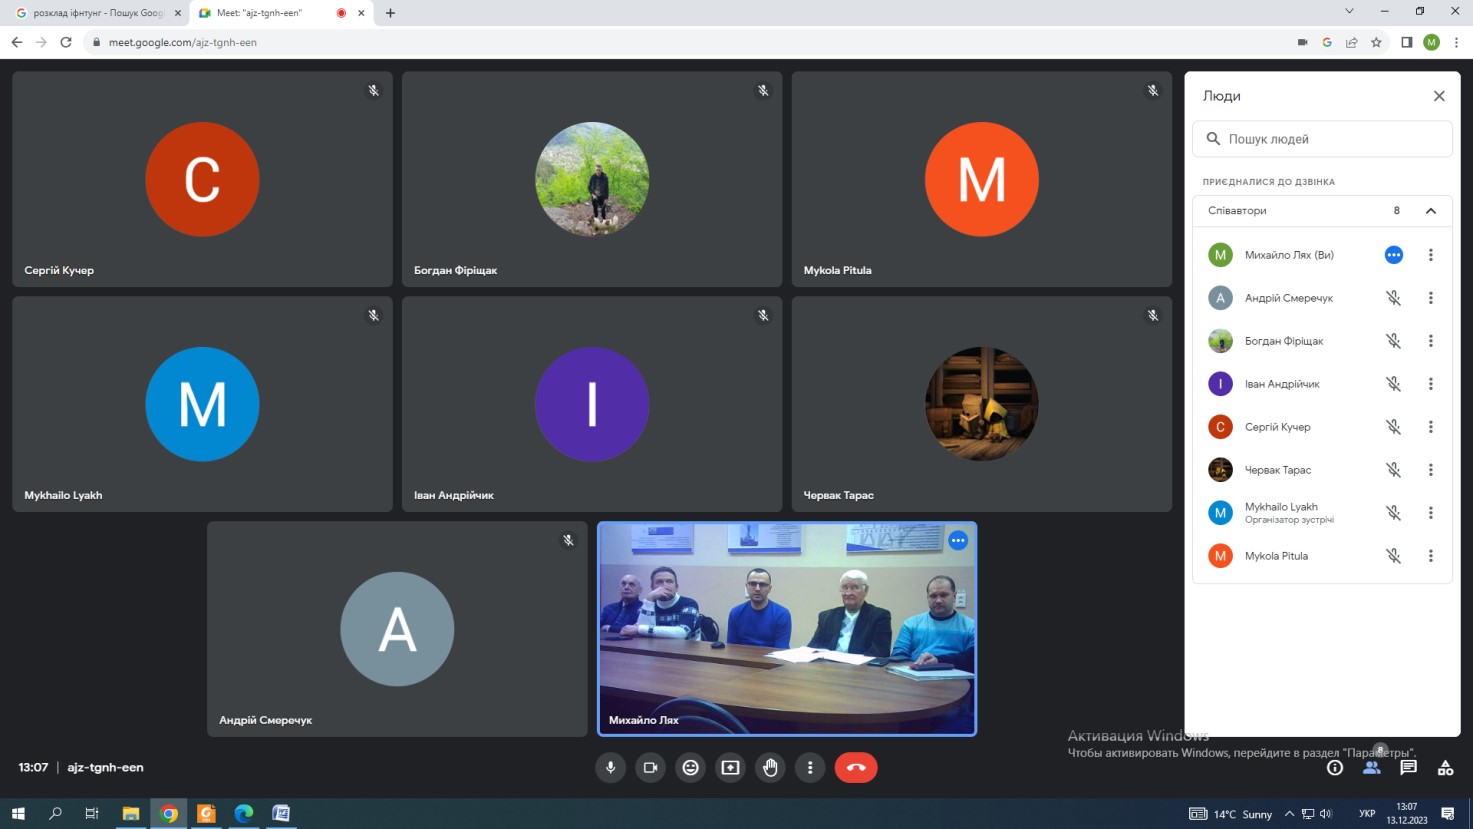Raise hand using the hand icon
This screenshot has height=829, width=1473.
[x=770, y=768]
